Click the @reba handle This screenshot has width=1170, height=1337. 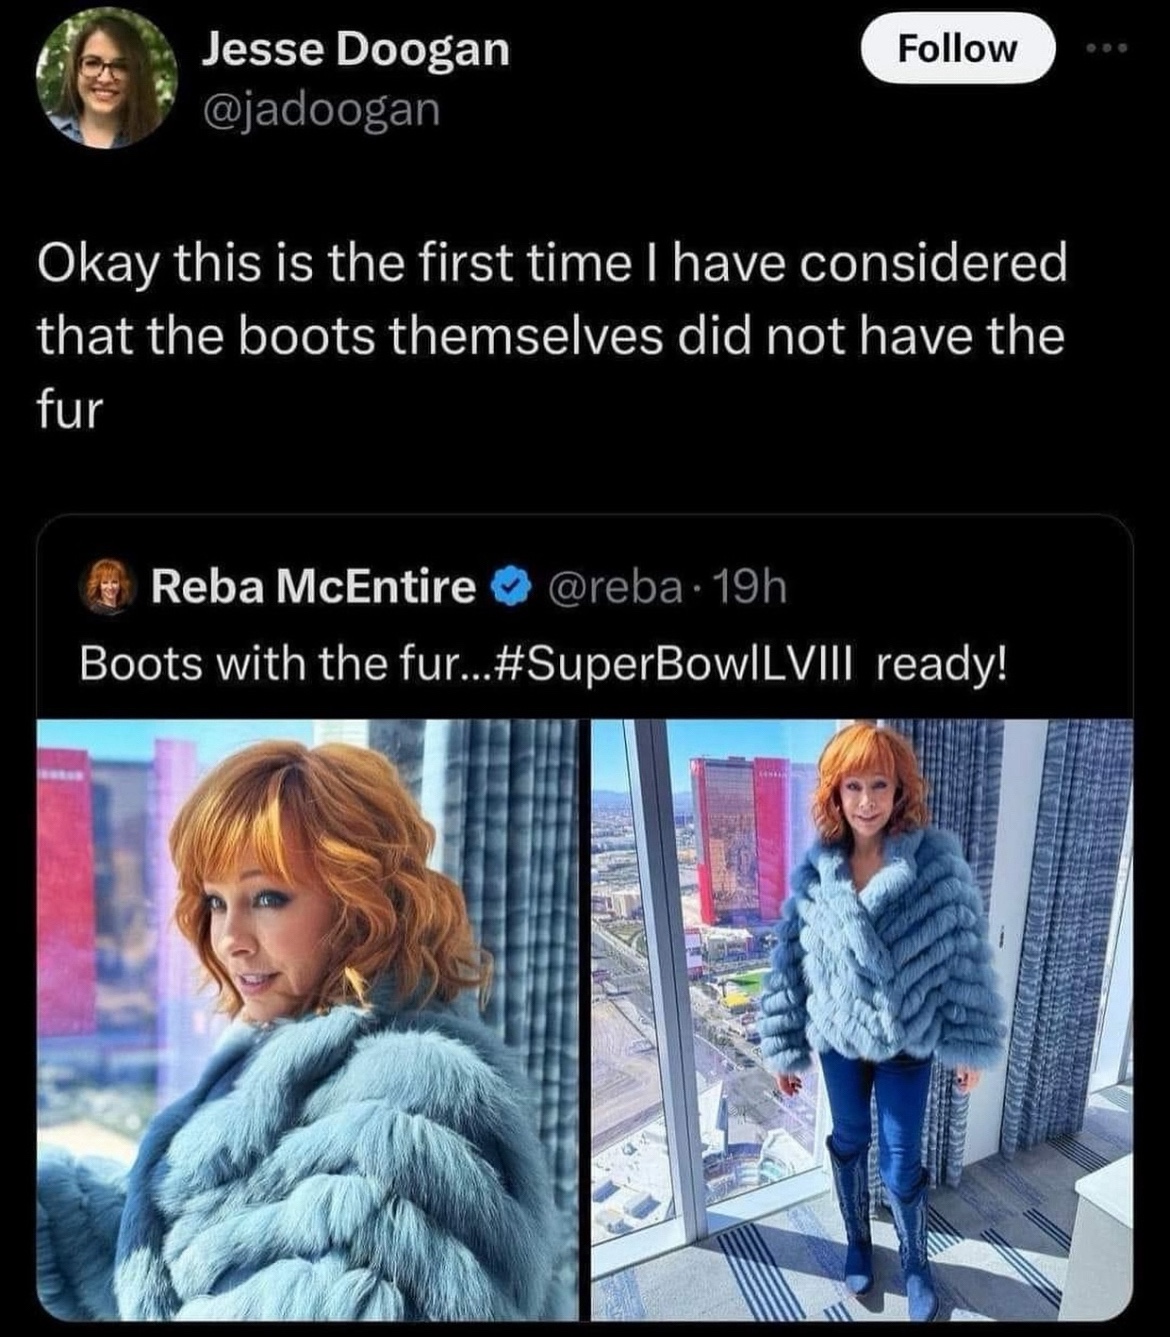point(611,587)
